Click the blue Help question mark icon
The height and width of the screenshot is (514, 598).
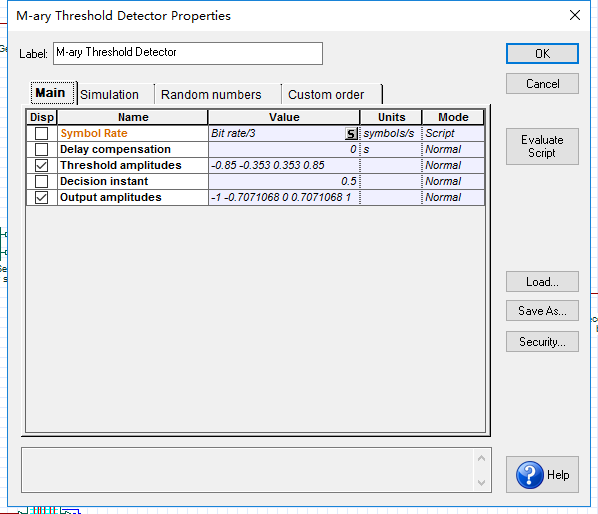click(x=530, y=475)
